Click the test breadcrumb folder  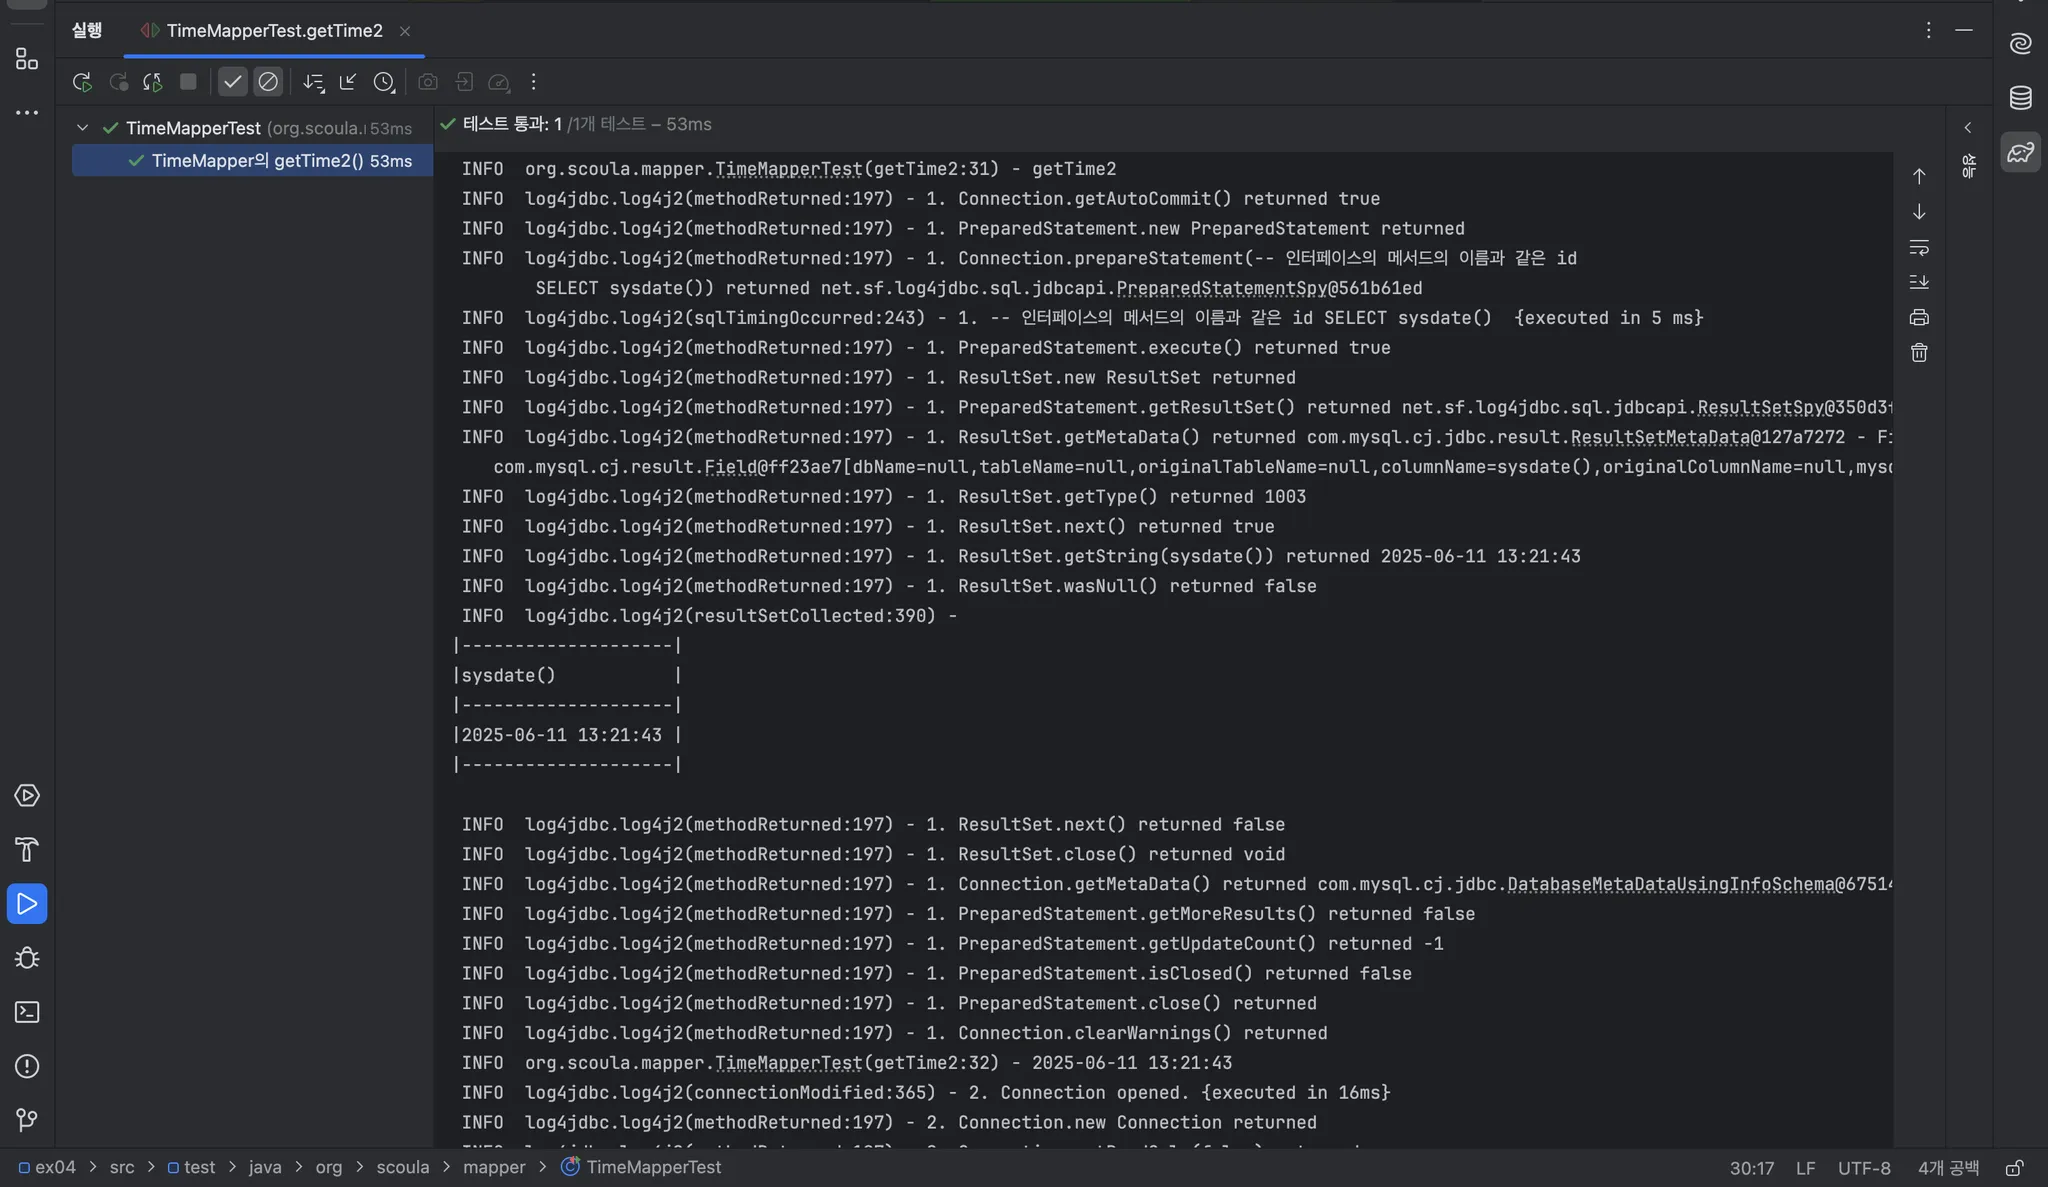[x=191, y=1167]
